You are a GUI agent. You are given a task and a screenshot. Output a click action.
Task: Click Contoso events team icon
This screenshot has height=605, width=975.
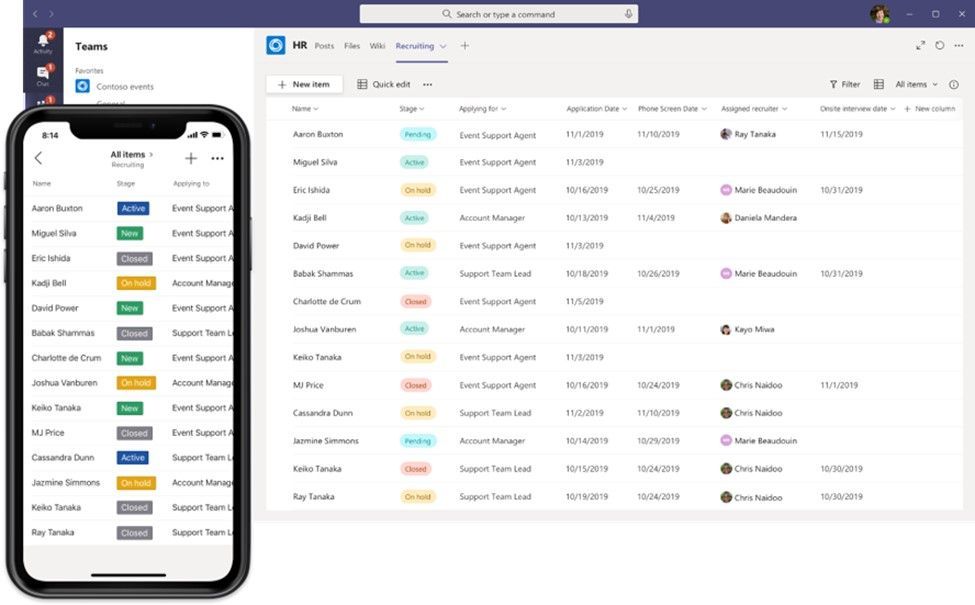pos(83,86)
